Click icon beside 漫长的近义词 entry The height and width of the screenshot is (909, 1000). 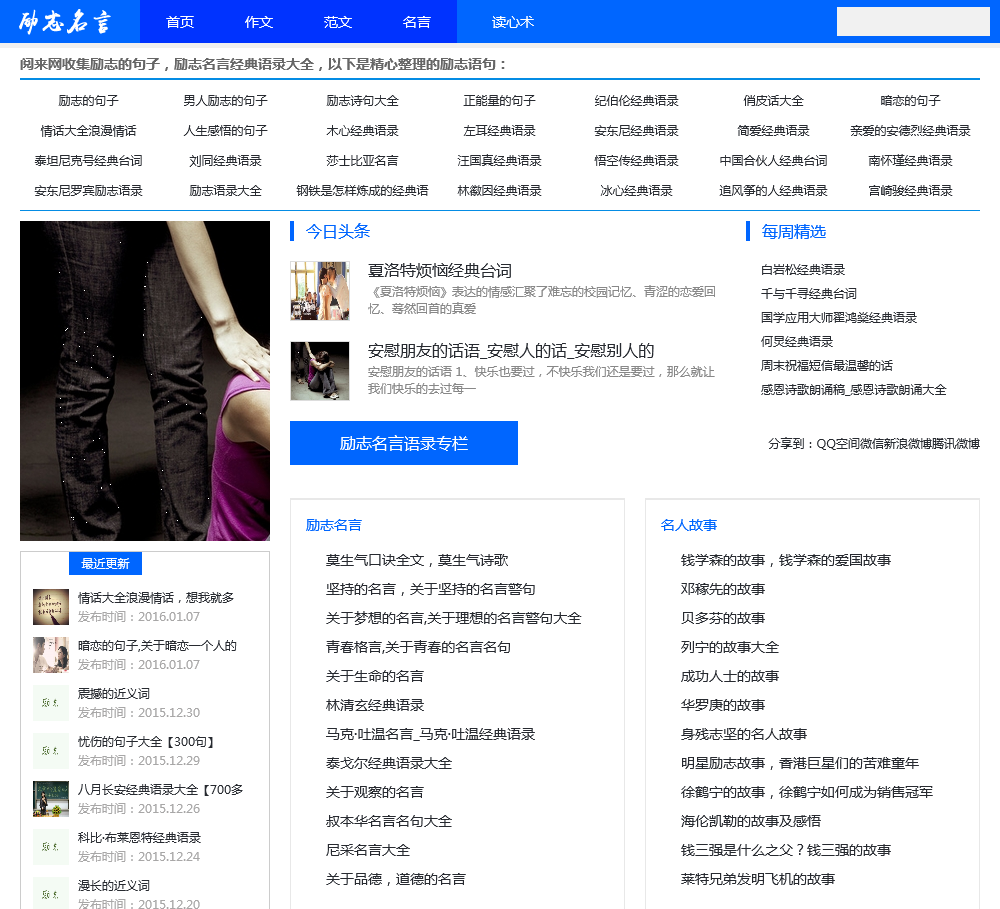tap(51, 893)
